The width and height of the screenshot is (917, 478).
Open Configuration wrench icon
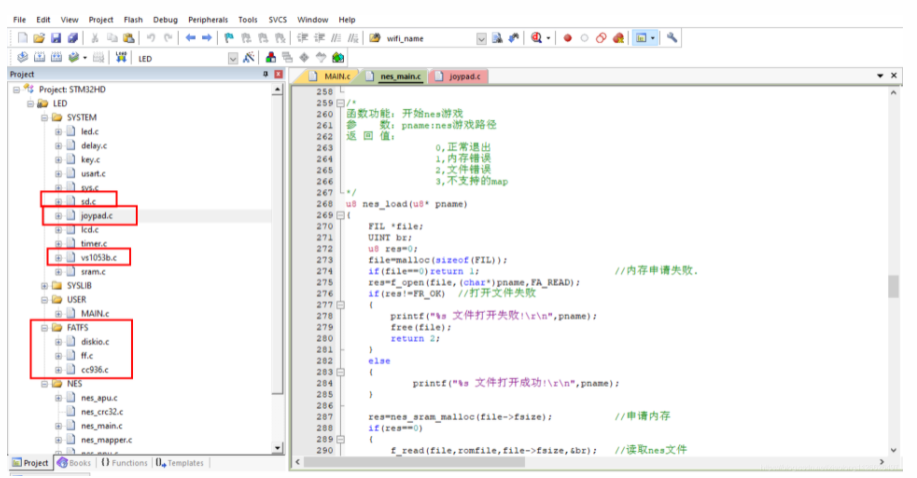pos(672,38)
